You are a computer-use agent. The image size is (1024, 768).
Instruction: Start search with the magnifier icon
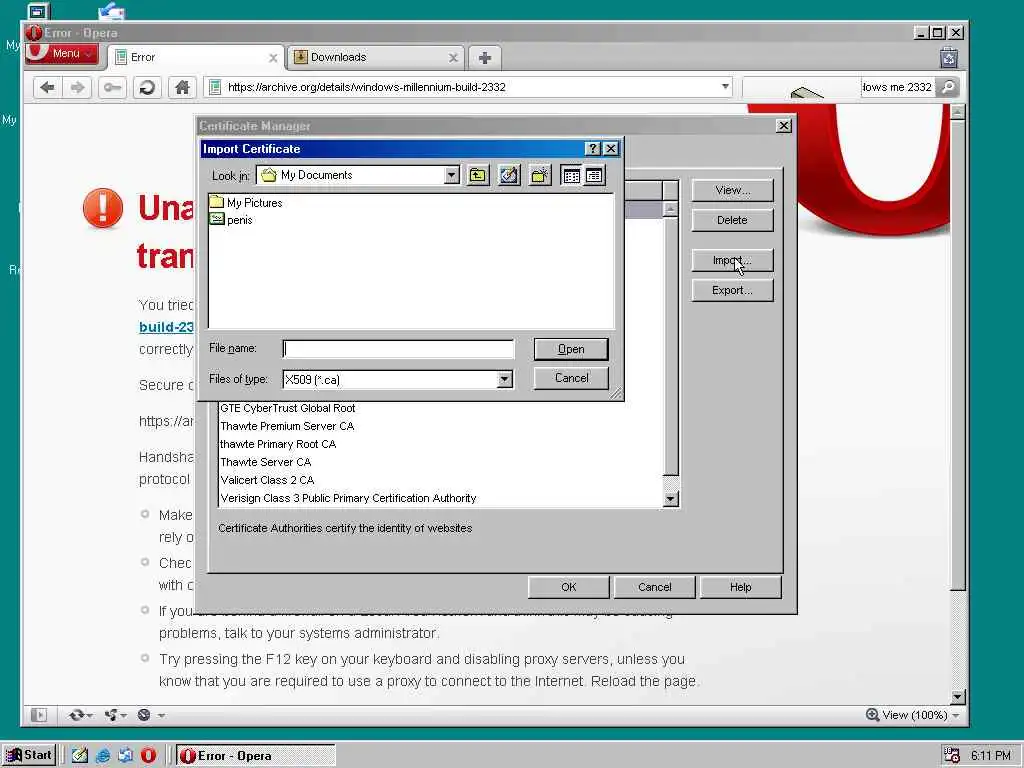point(948,87)
